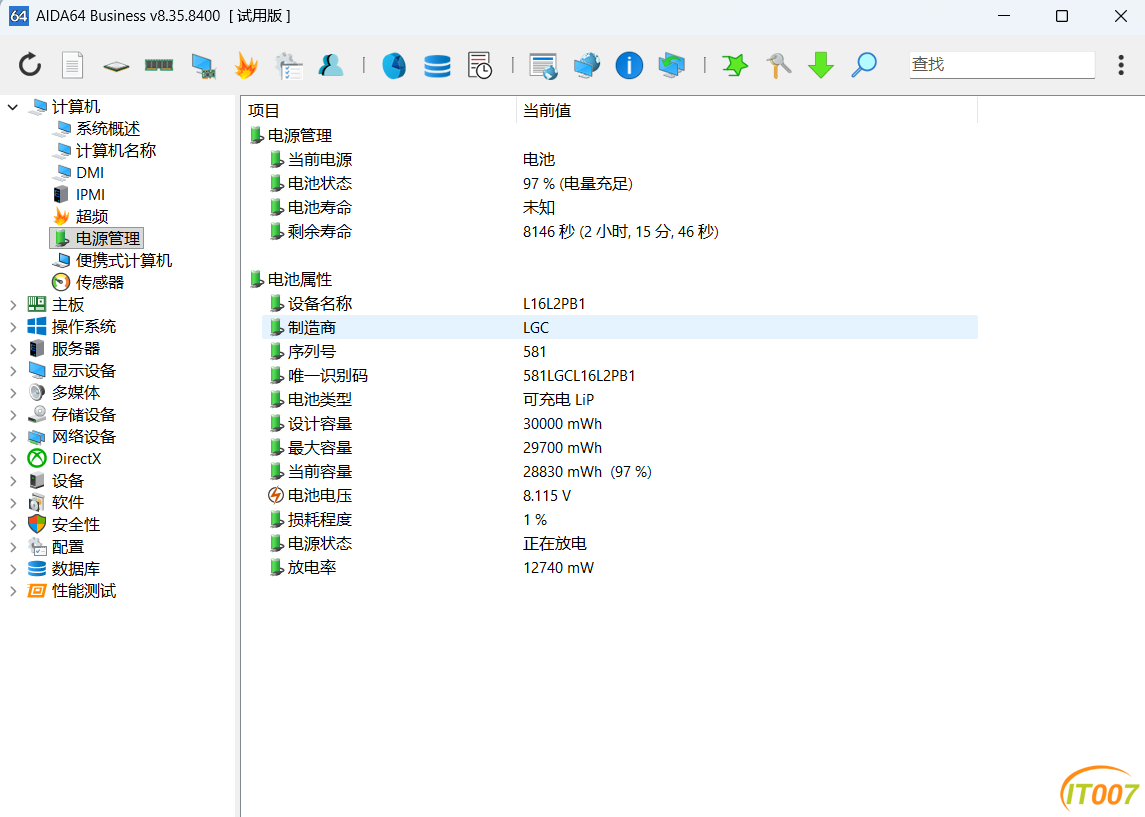Screen dimensions: 1145x817
Task: Select the 唯一识别码 row
Action: coord(620,375)
